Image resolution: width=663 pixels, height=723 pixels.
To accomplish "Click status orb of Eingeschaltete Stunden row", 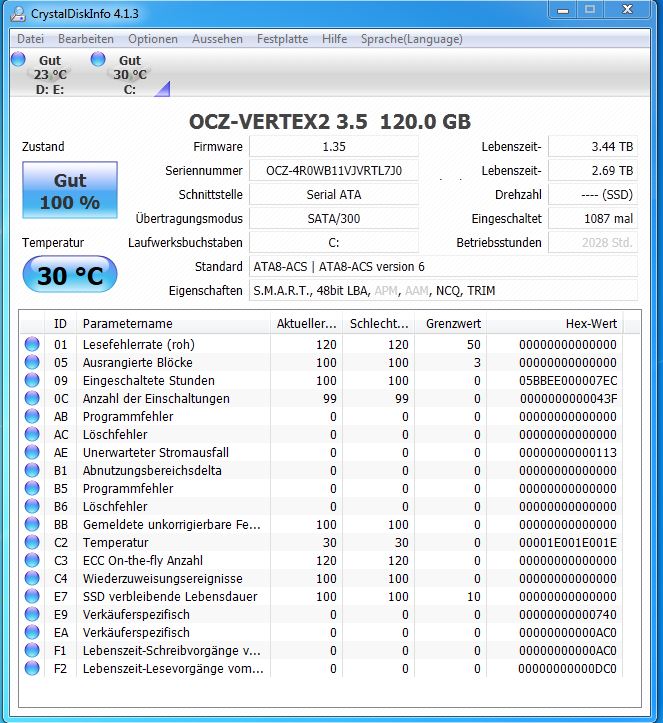I will click(x=32, y=380).
